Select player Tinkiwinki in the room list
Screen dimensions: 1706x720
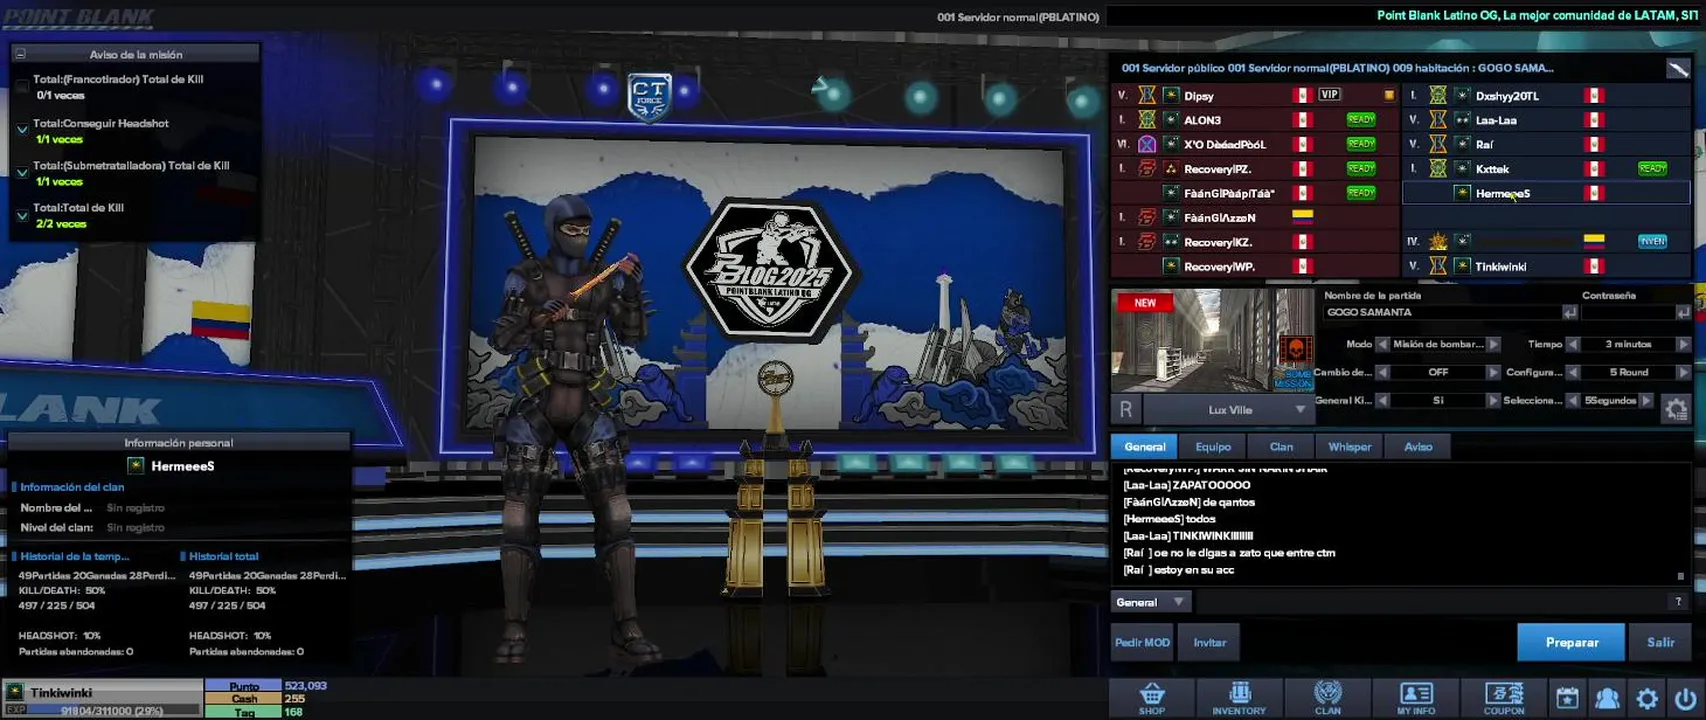1547,266
